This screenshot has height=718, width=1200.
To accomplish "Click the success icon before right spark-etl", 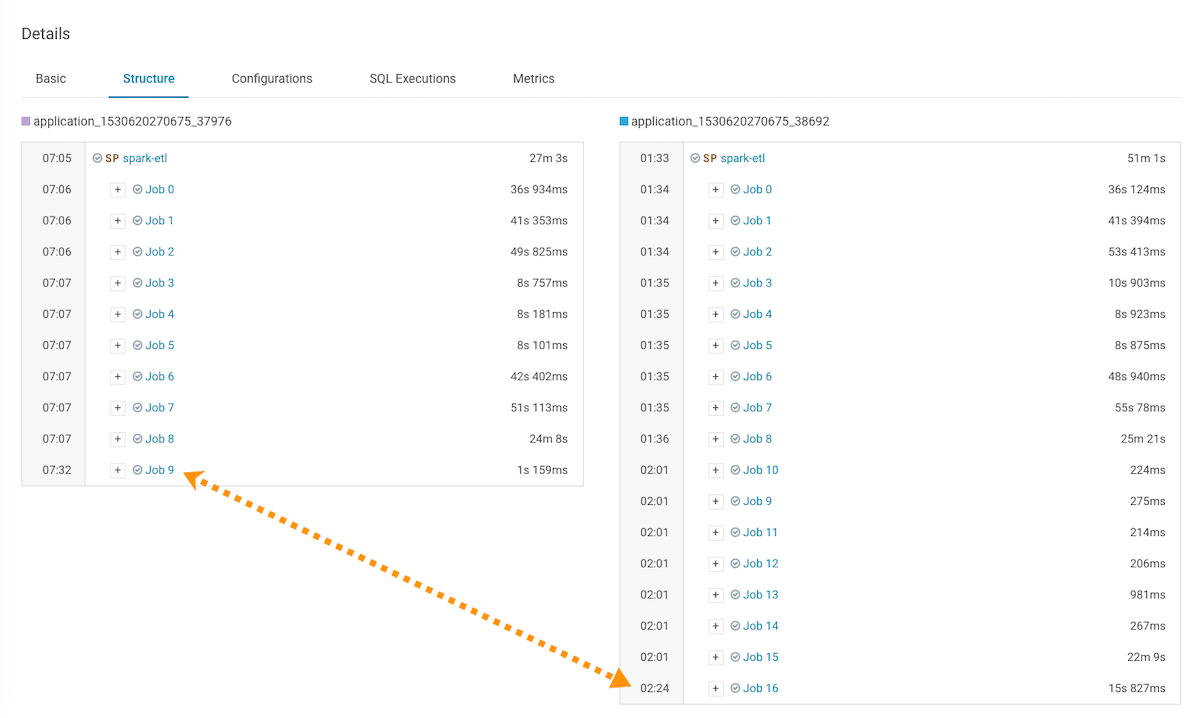I will [695, 158].
